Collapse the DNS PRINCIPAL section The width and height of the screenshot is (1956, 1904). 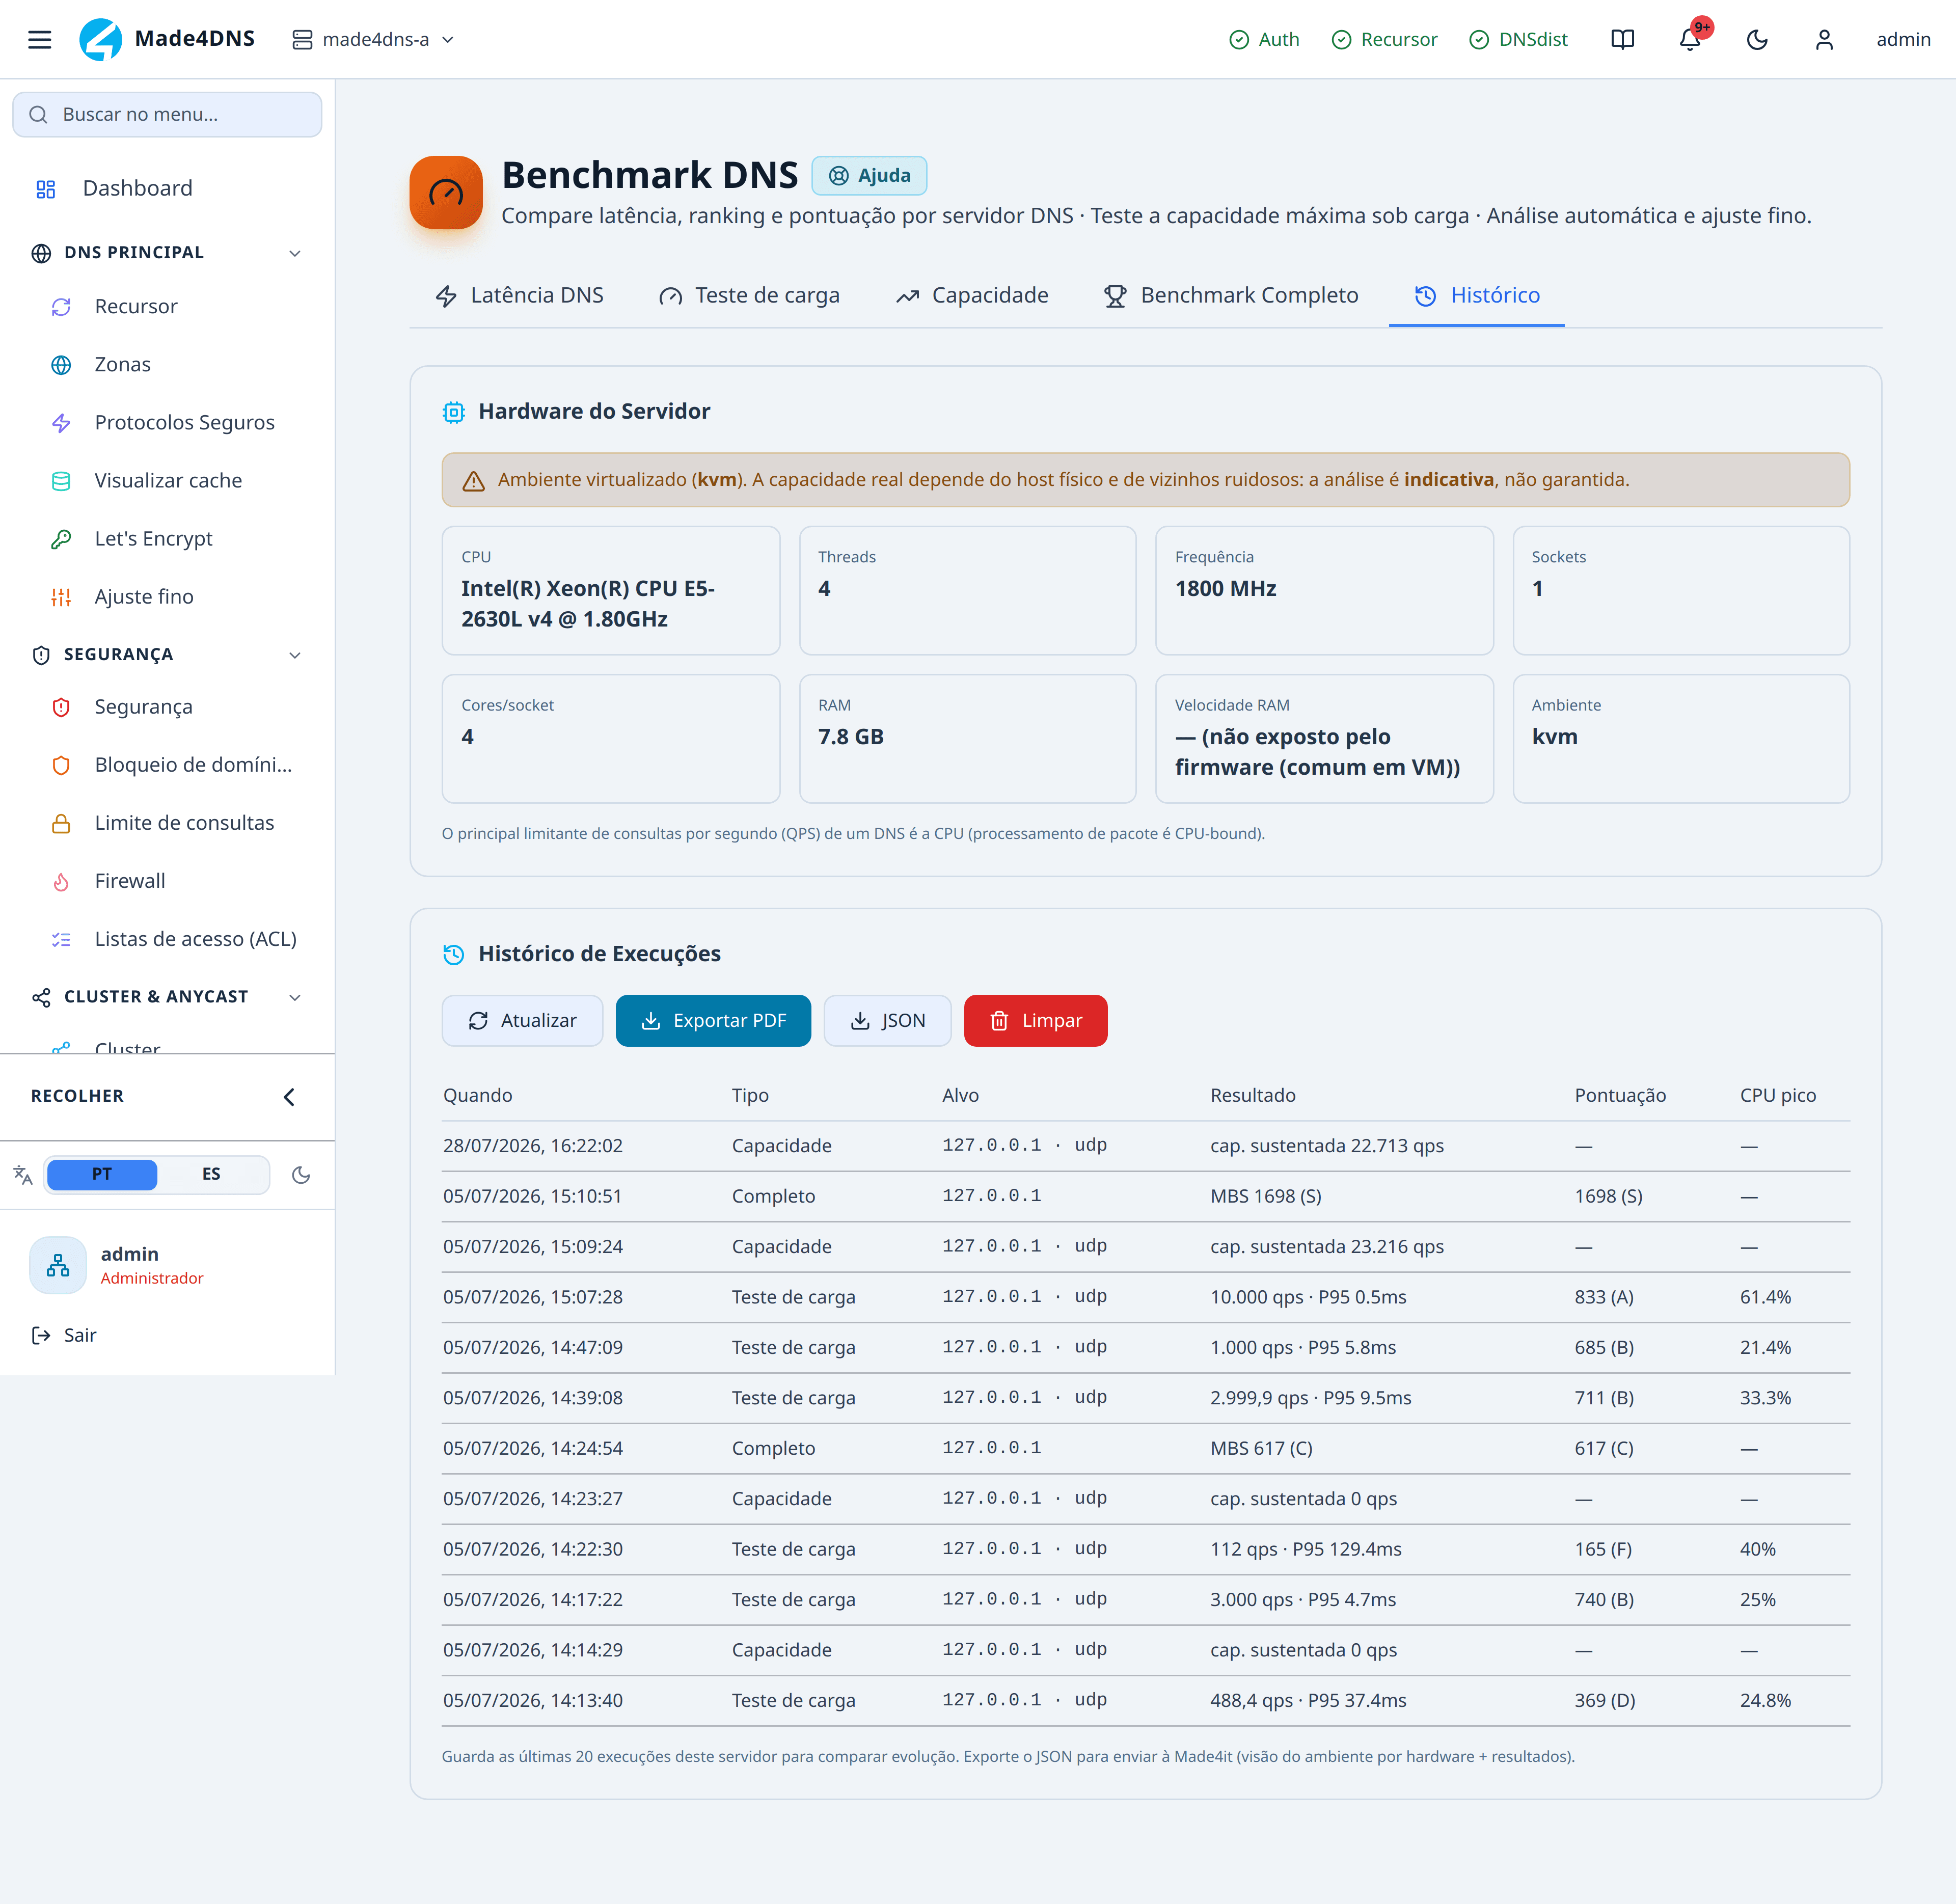coord(295,253)
